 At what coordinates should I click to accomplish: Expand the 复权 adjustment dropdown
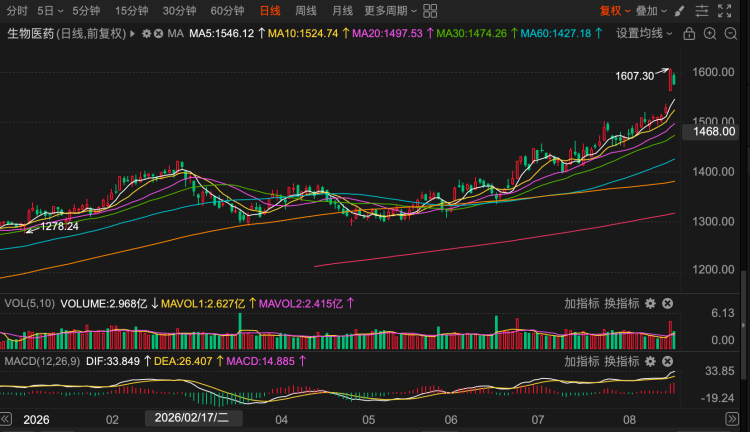615,11
